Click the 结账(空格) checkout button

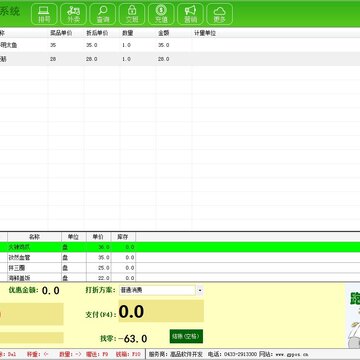coord(186,336)
